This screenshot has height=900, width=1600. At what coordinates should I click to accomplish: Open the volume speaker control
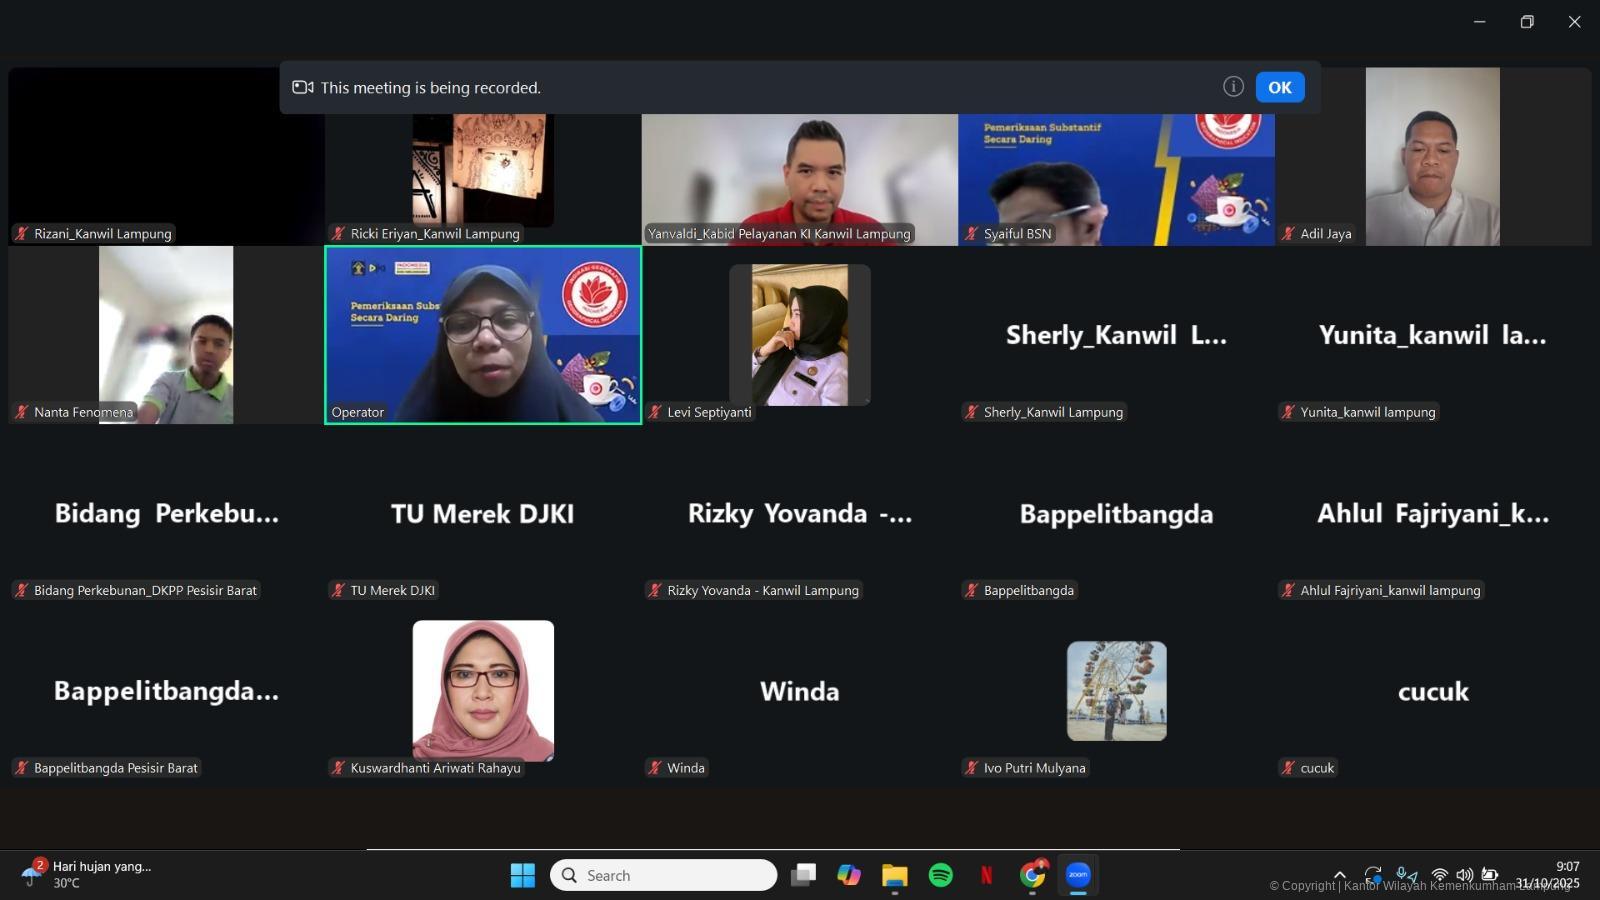pos(1464,875)
